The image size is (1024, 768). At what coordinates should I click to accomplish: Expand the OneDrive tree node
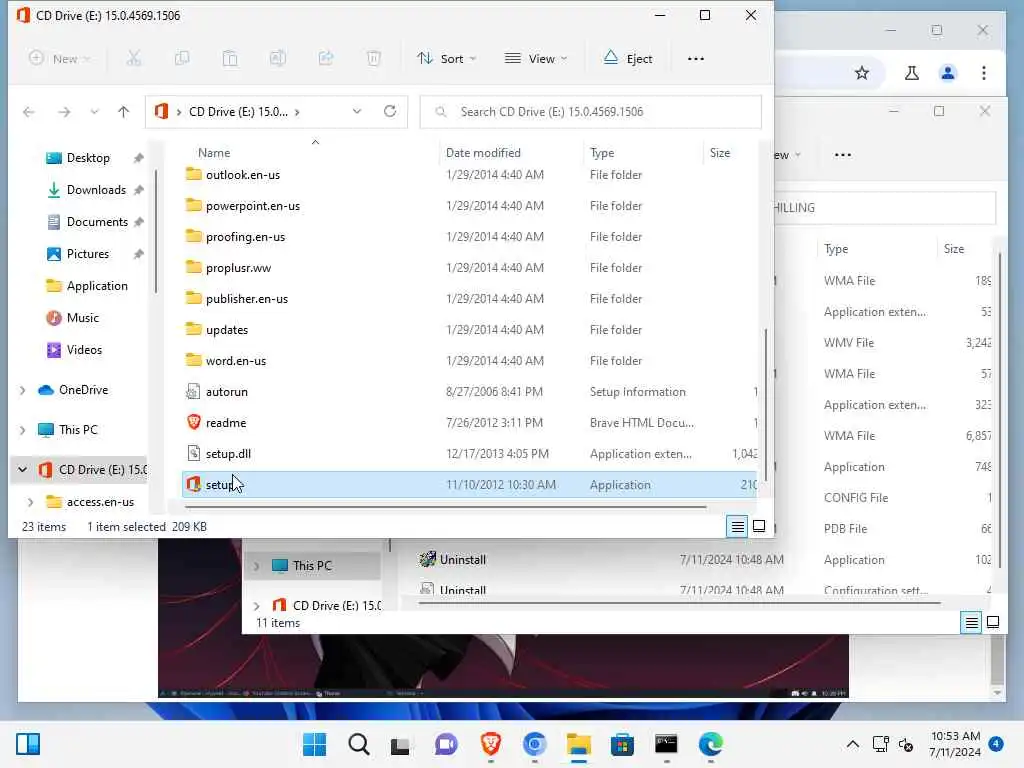point(23,391)
